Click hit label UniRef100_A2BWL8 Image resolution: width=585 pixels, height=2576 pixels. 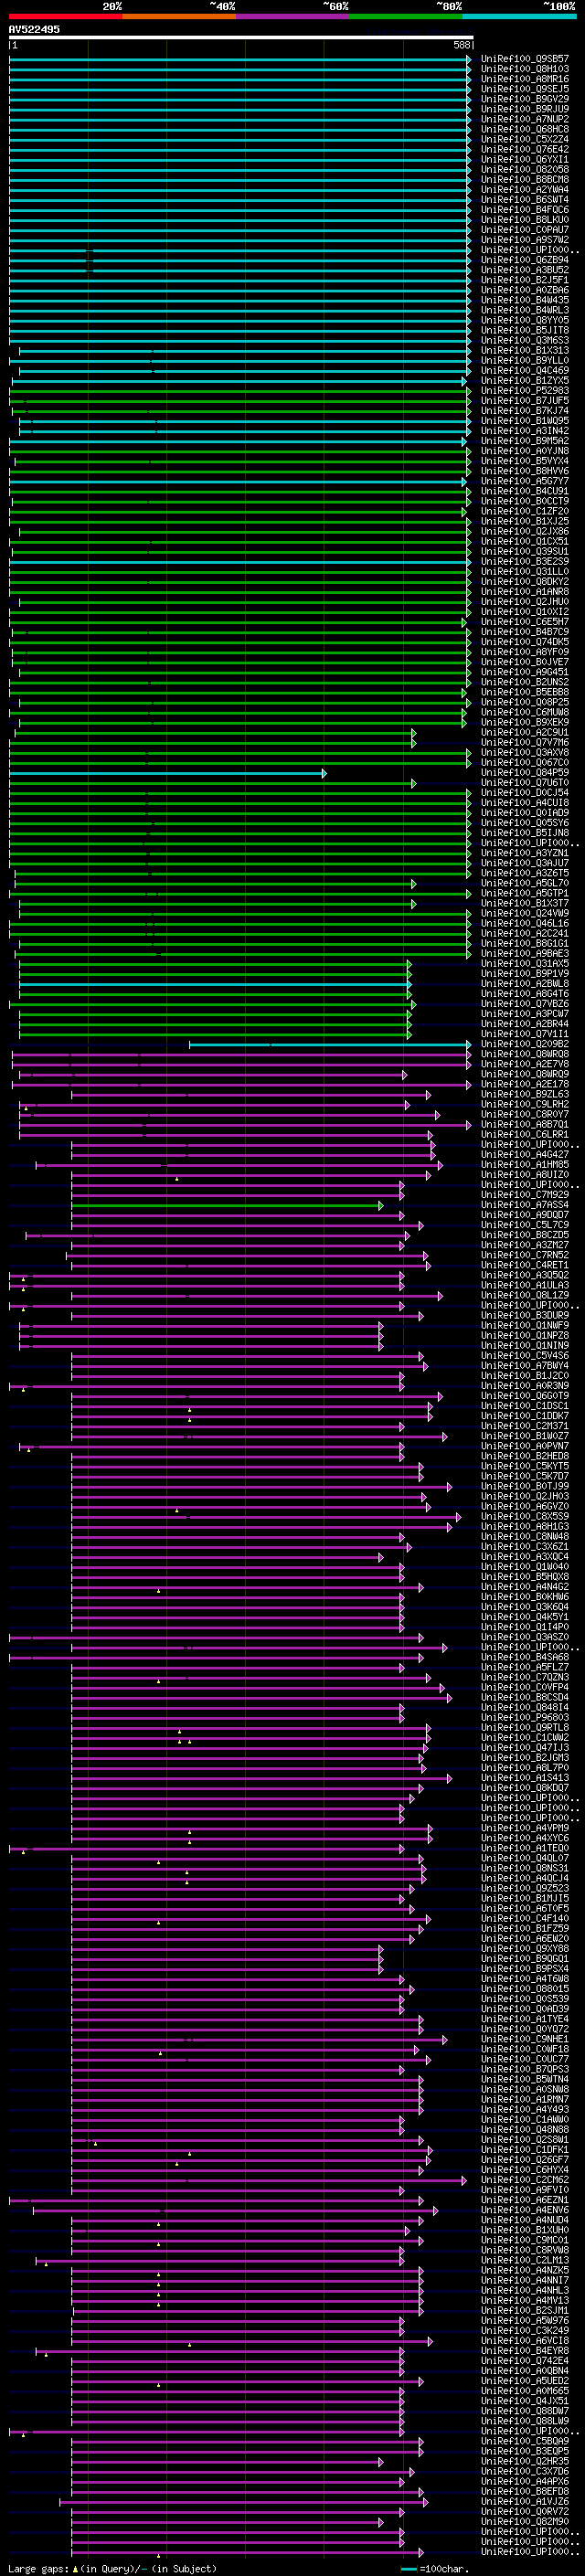point(525,983)
